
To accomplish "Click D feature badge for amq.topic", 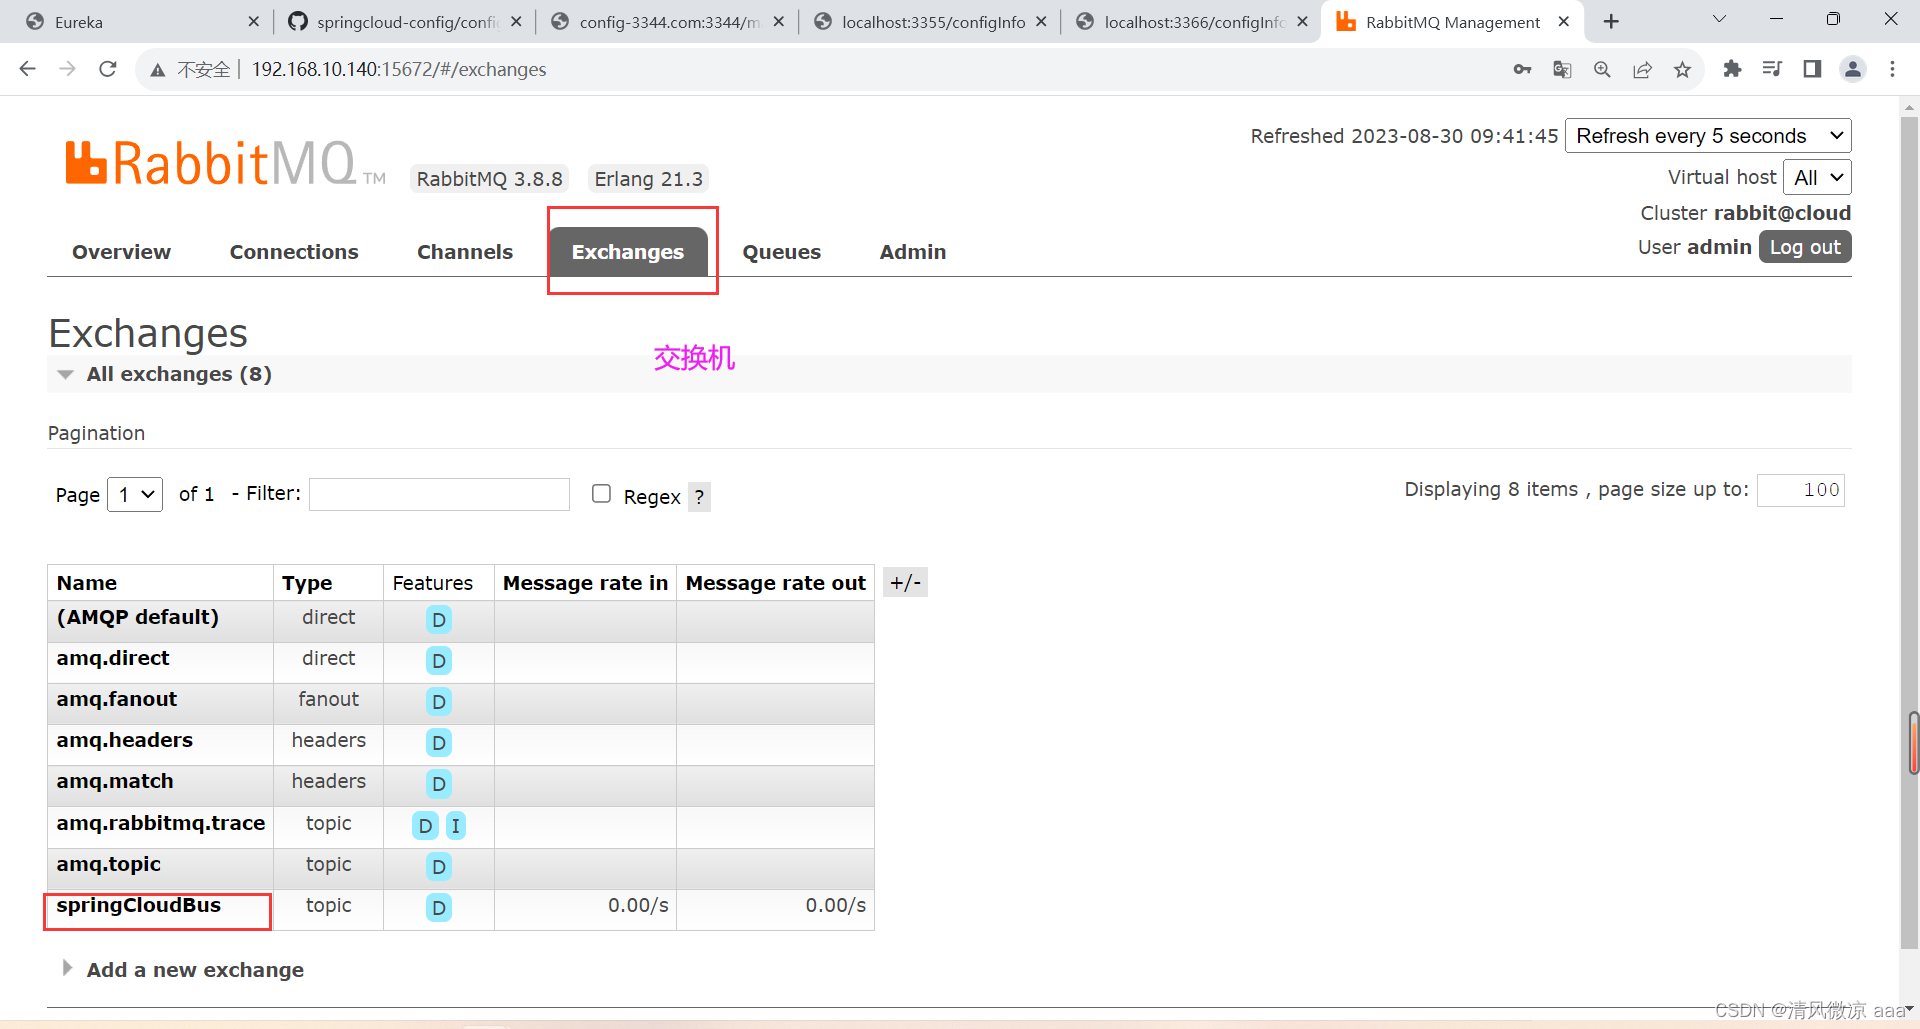I will (x=438, y=867).
